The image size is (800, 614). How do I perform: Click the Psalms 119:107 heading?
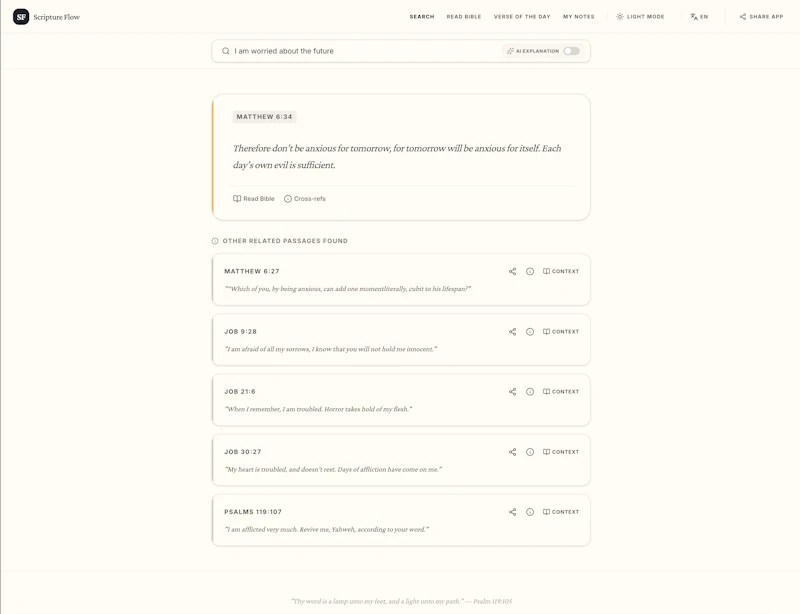coord(253,512)
